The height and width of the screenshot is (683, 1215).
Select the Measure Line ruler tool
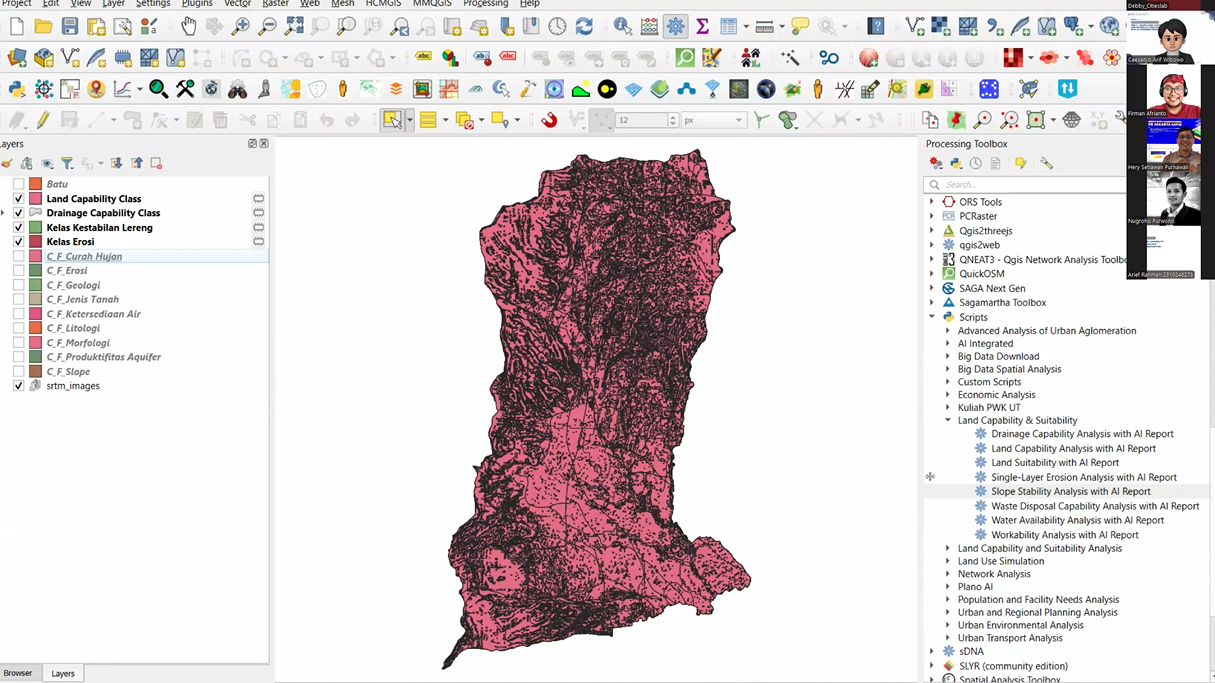765,27
